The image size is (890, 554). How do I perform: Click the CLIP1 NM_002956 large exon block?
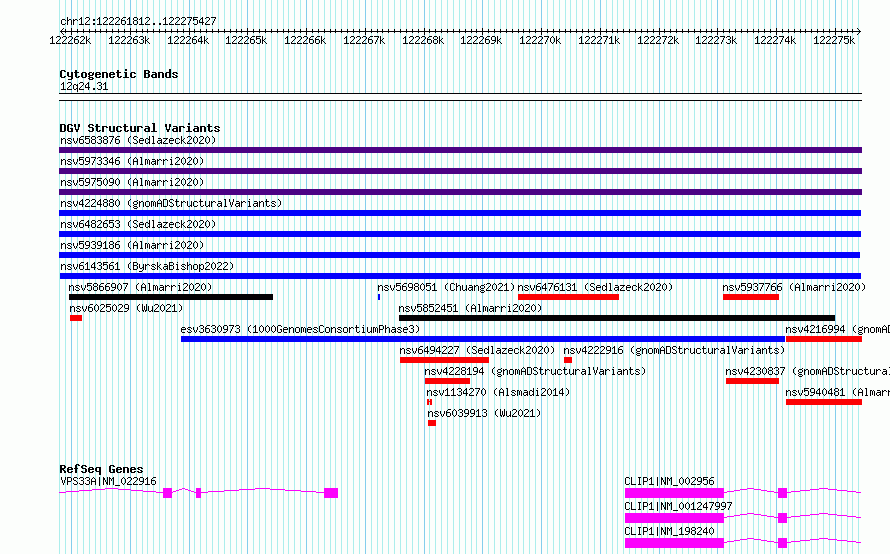point(674,493)
